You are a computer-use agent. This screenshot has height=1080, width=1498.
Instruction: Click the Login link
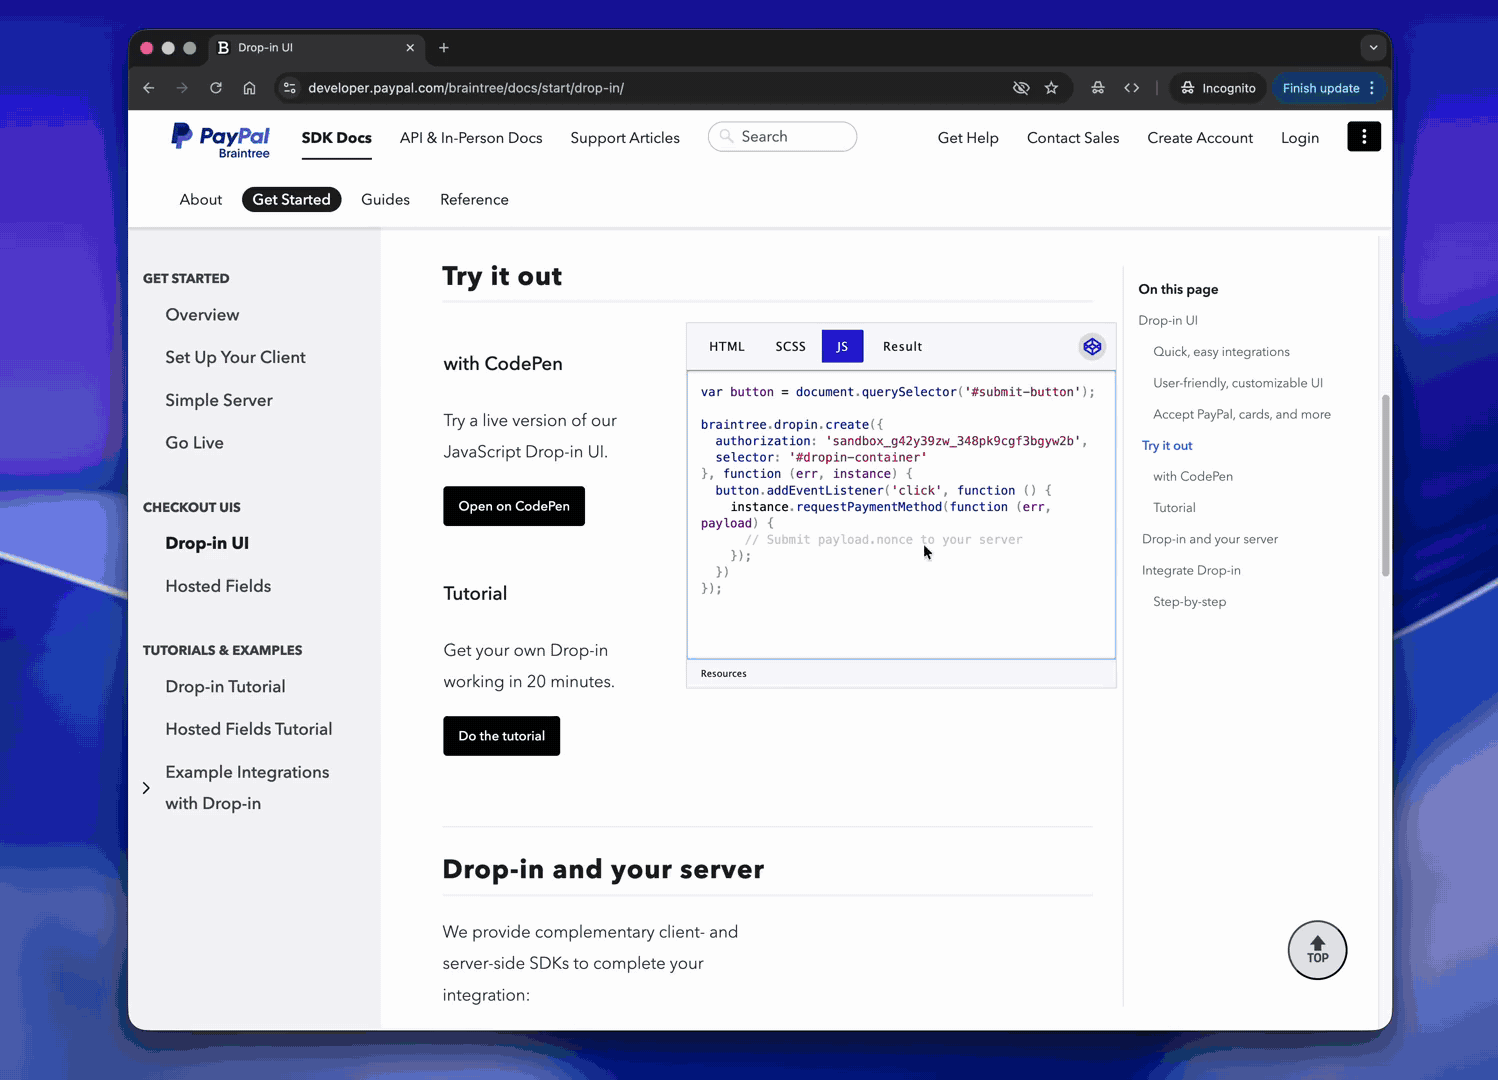coord(1300,138)
